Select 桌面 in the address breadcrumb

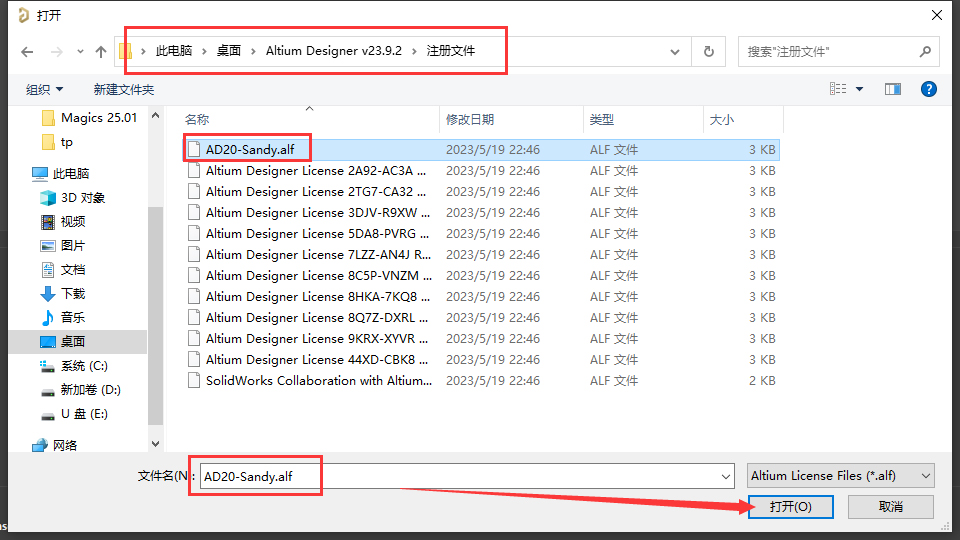click(x=229, y=51)
